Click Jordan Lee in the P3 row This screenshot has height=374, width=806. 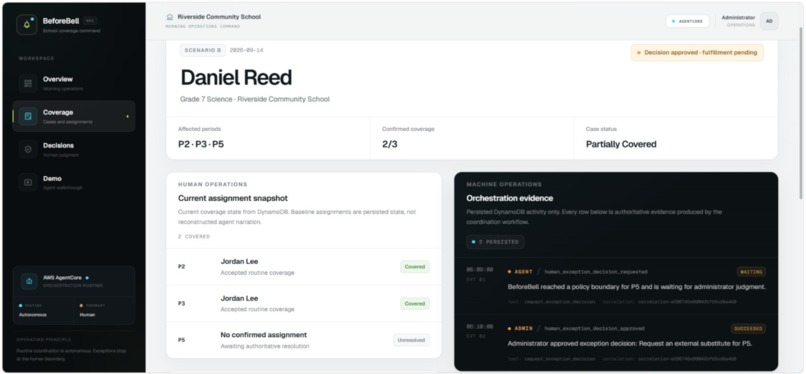point(239,298)
